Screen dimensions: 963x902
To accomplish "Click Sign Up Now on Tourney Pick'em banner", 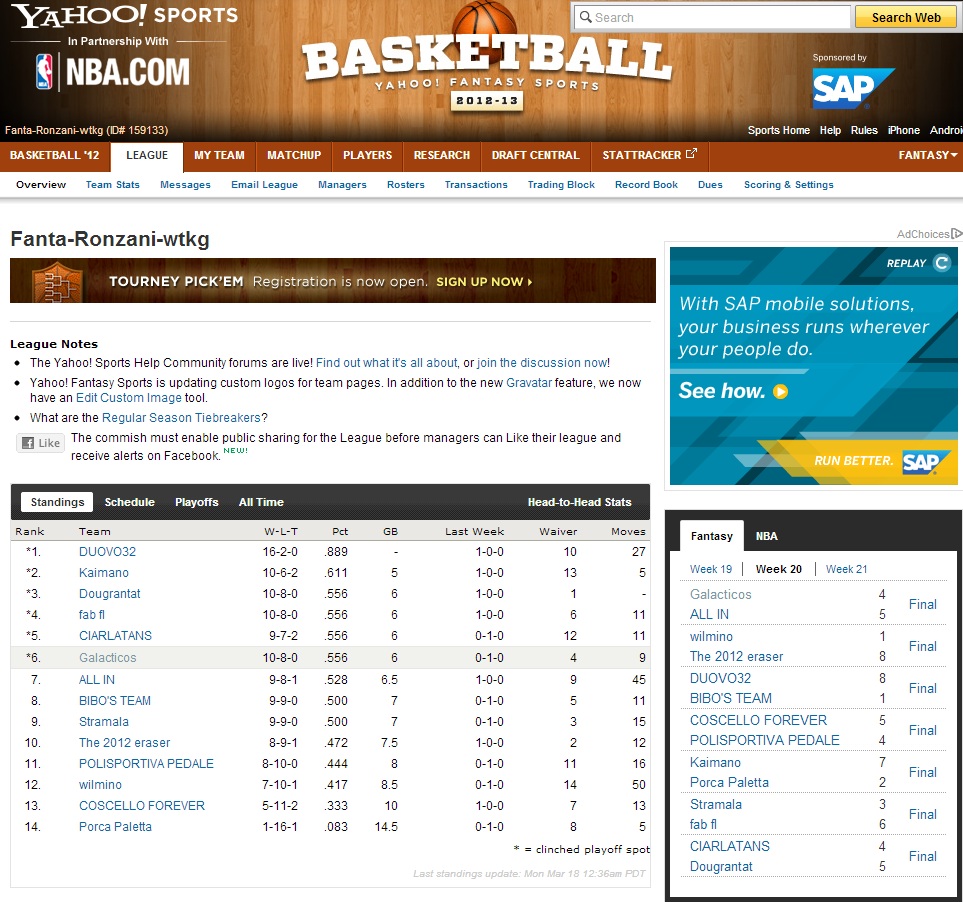I will click(484, 282).
